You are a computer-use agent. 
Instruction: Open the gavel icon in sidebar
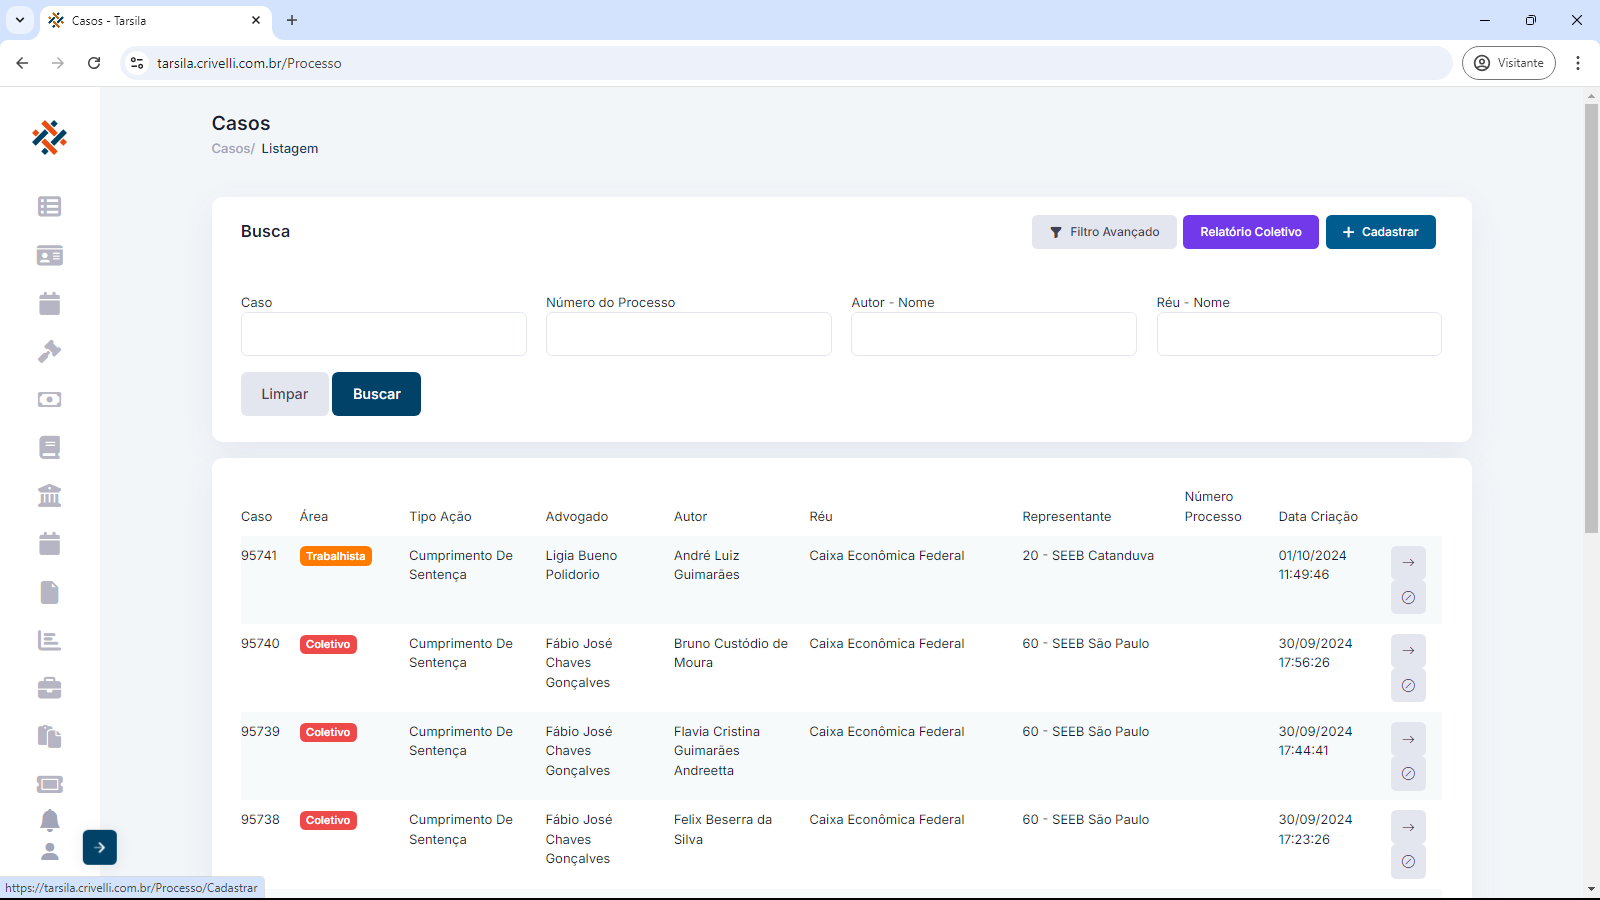[49, 351]
